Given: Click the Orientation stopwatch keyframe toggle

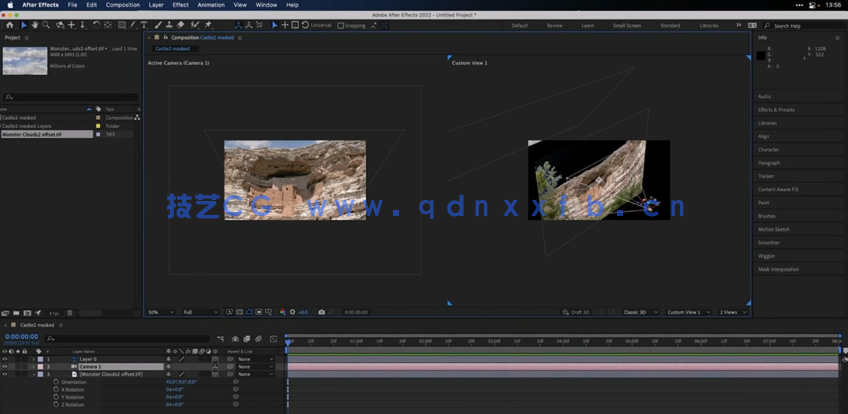Looking at the screenshot, I should (x=56, y=382).
